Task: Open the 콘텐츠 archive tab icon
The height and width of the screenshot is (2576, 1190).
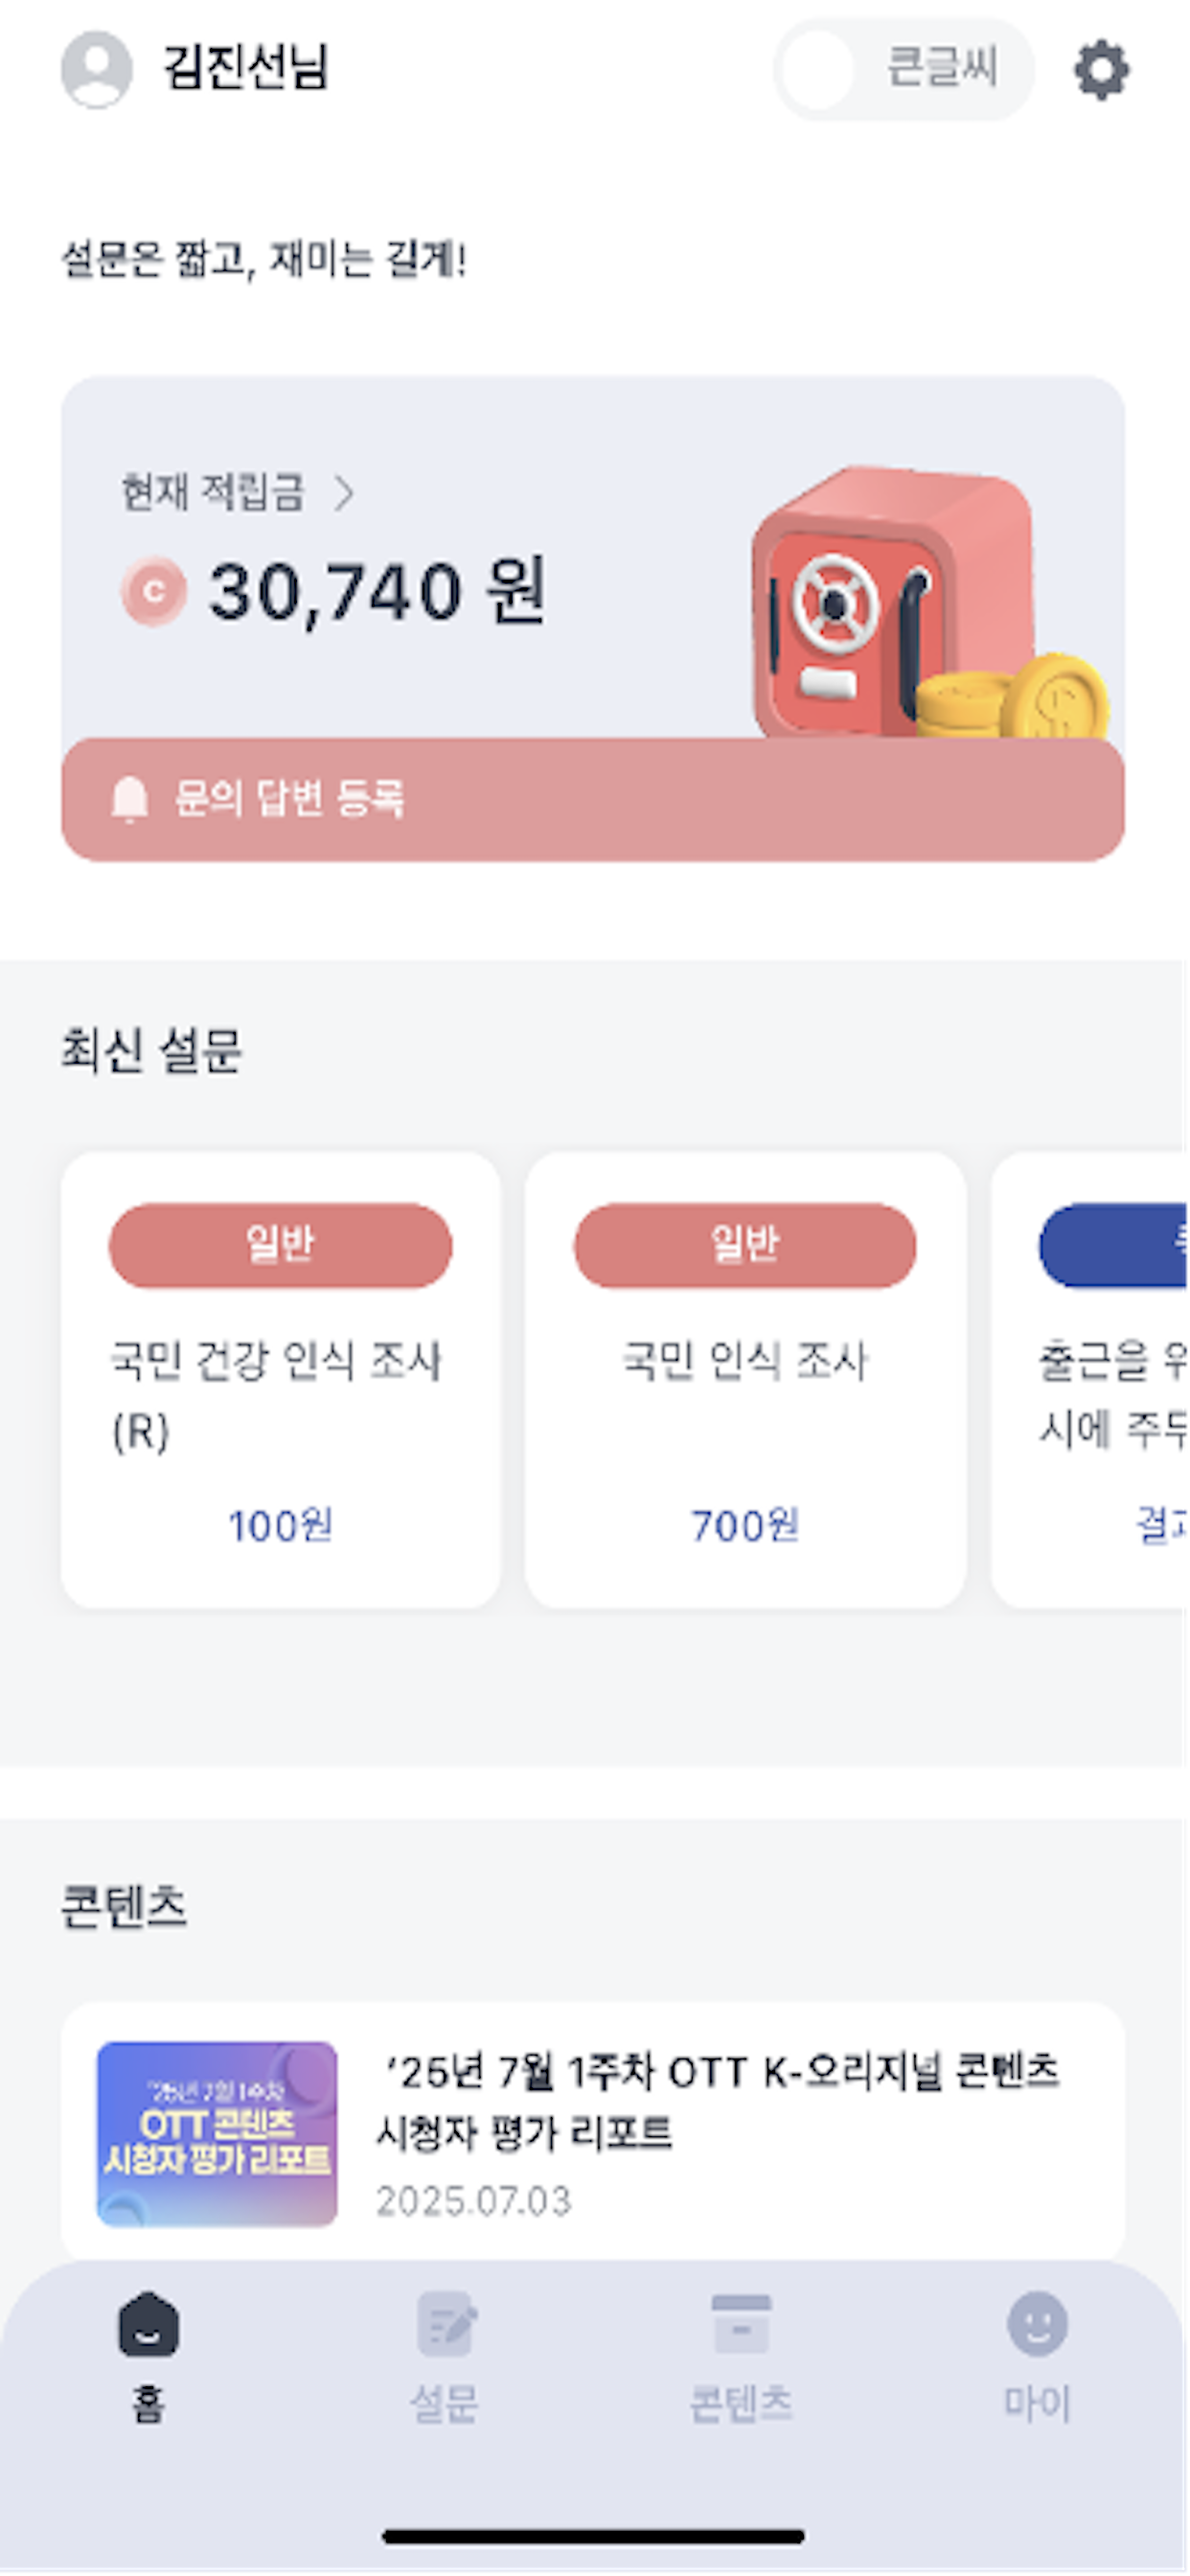Action: (x=741, y=2326)
